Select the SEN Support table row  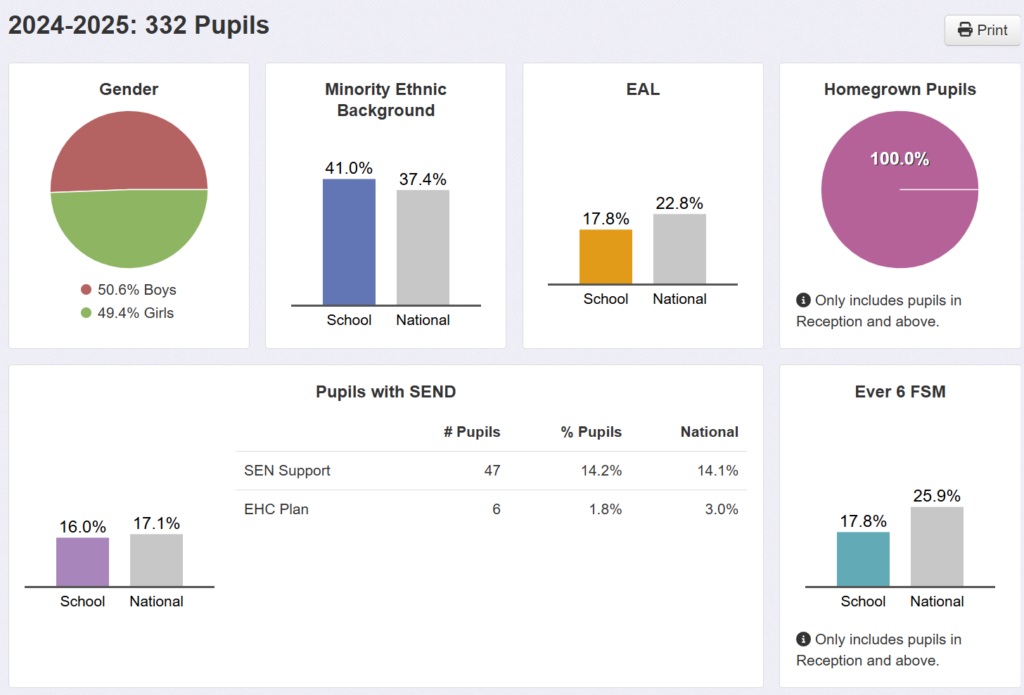[491, 470]
